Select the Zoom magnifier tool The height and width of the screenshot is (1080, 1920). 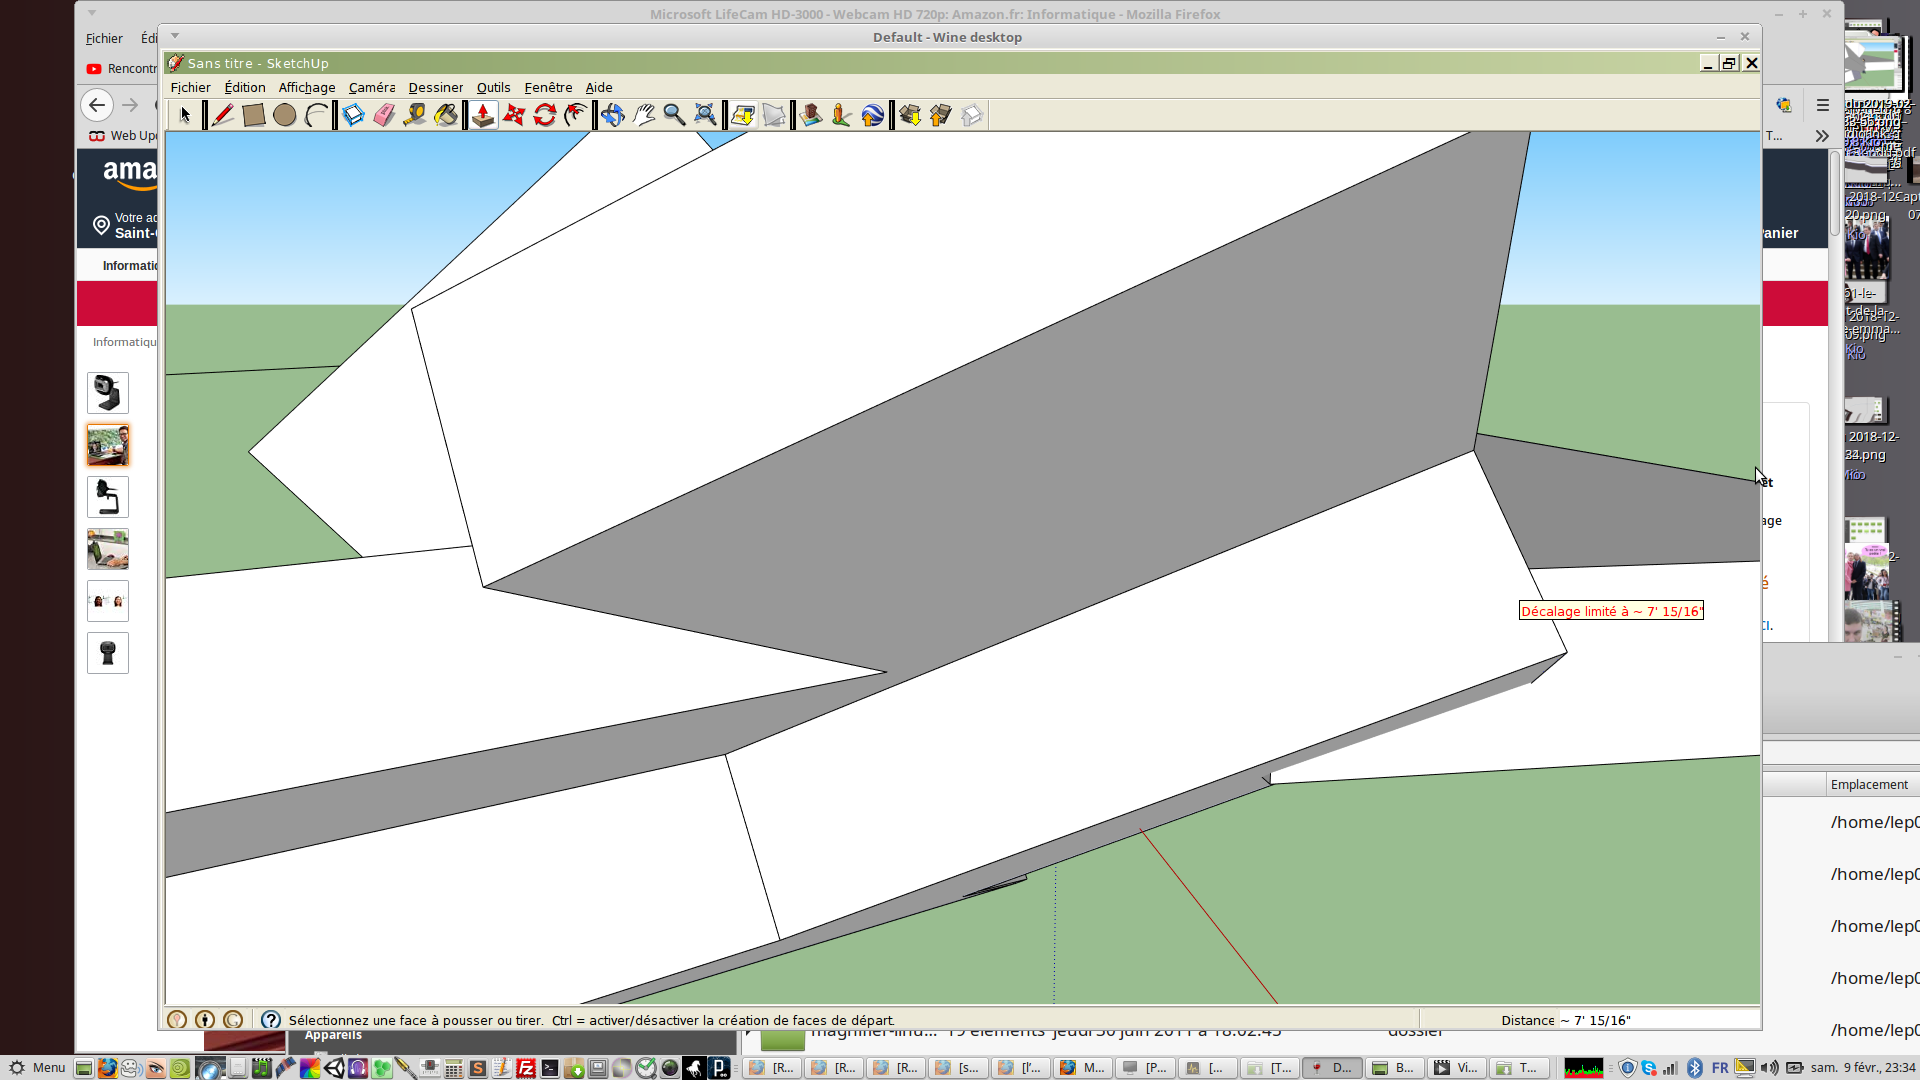(x=675, y=115)
